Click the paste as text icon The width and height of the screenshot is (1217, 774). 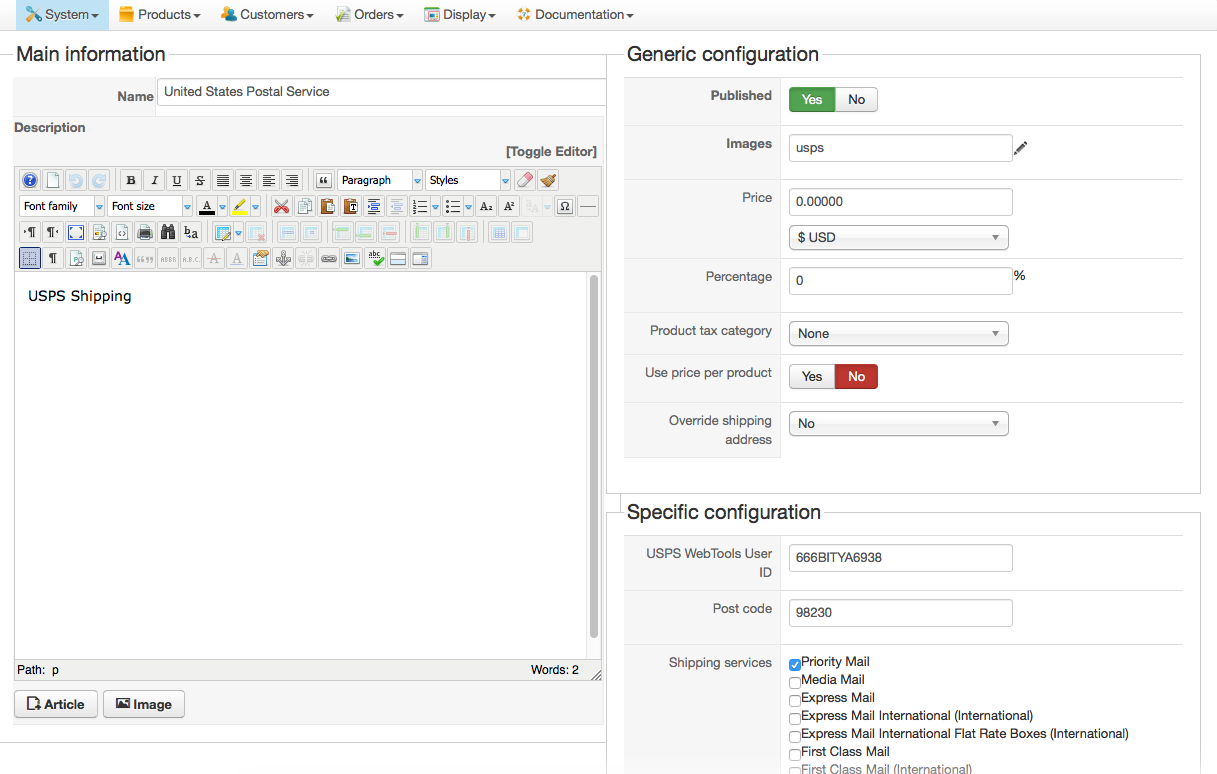pyautogui.click(x=352, y=207)
